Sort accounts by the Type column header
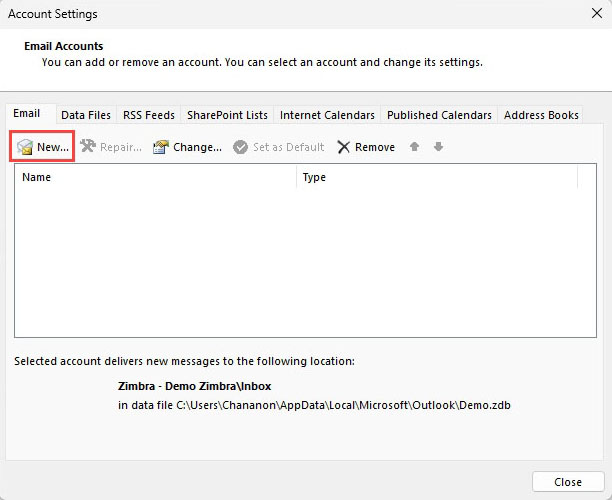 point(437,177)
